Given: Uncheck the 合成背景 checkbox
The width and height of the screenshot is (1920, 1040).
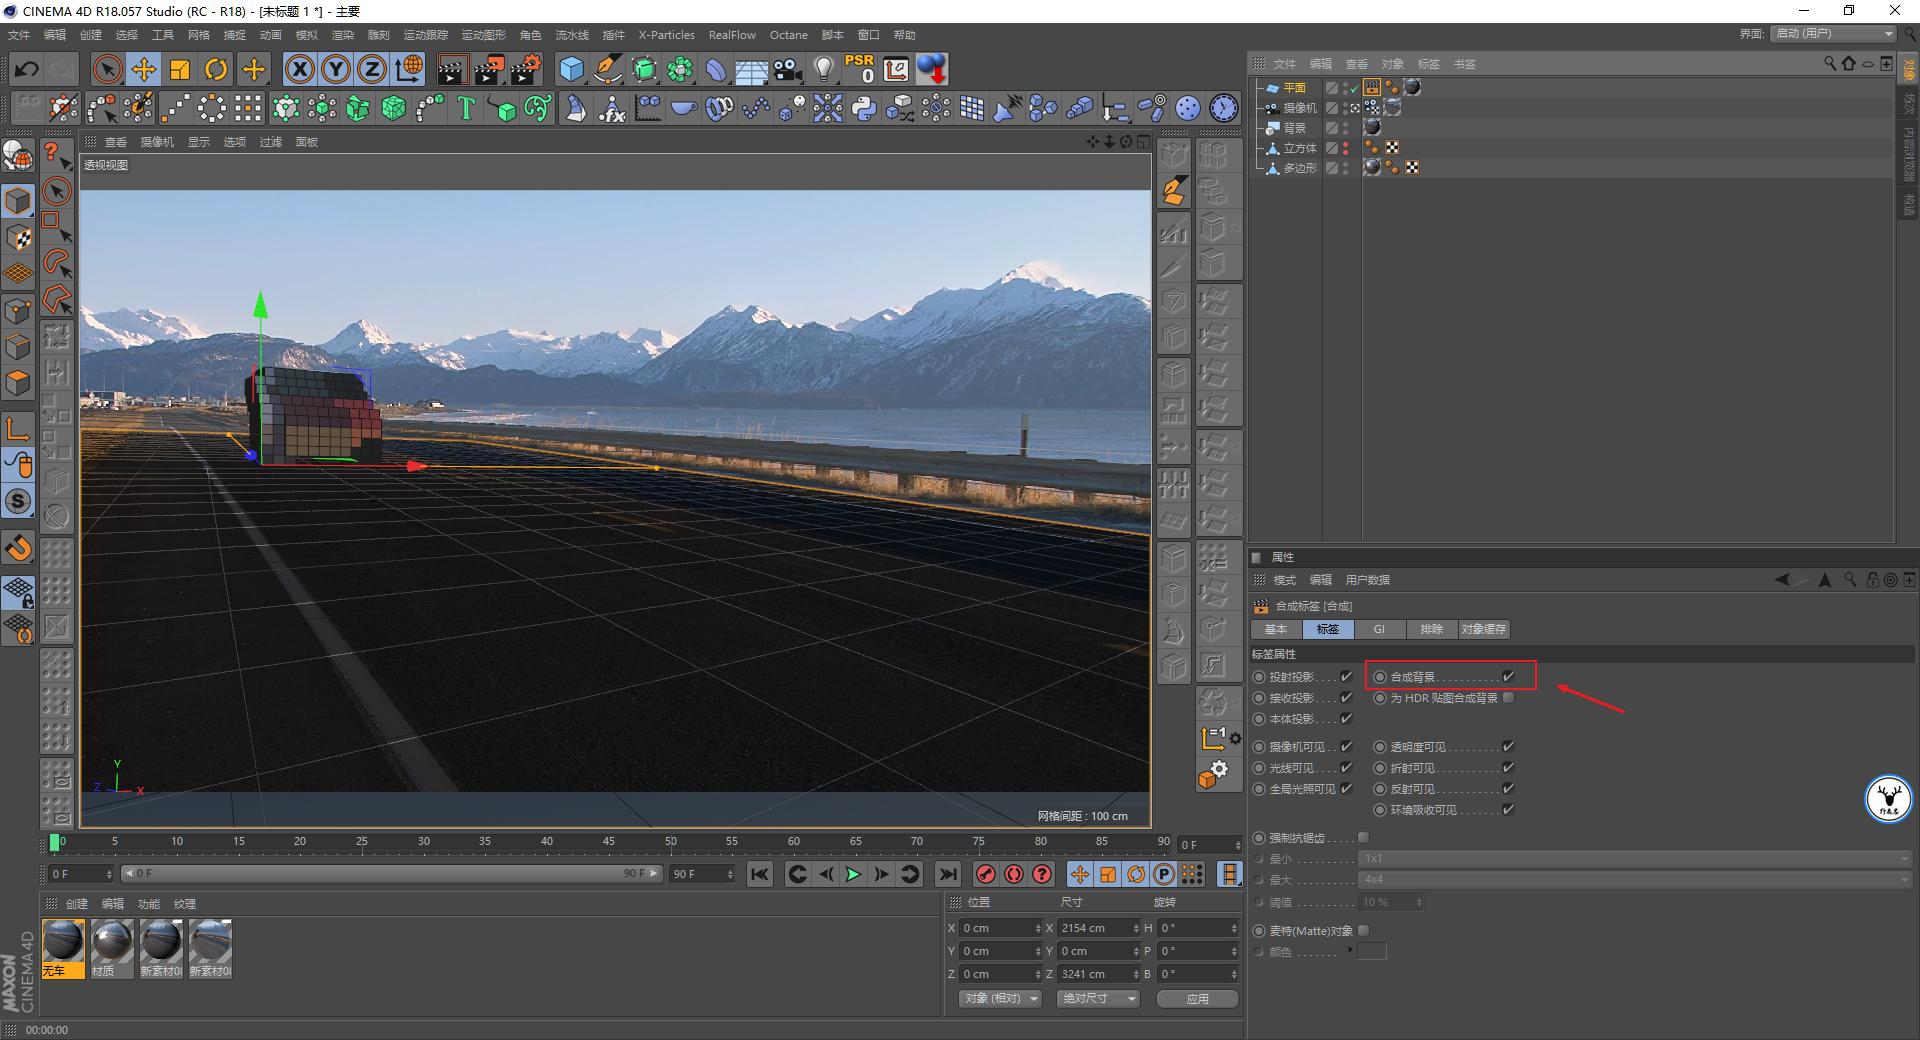Looking at the screenshot, I should 1508,677.
